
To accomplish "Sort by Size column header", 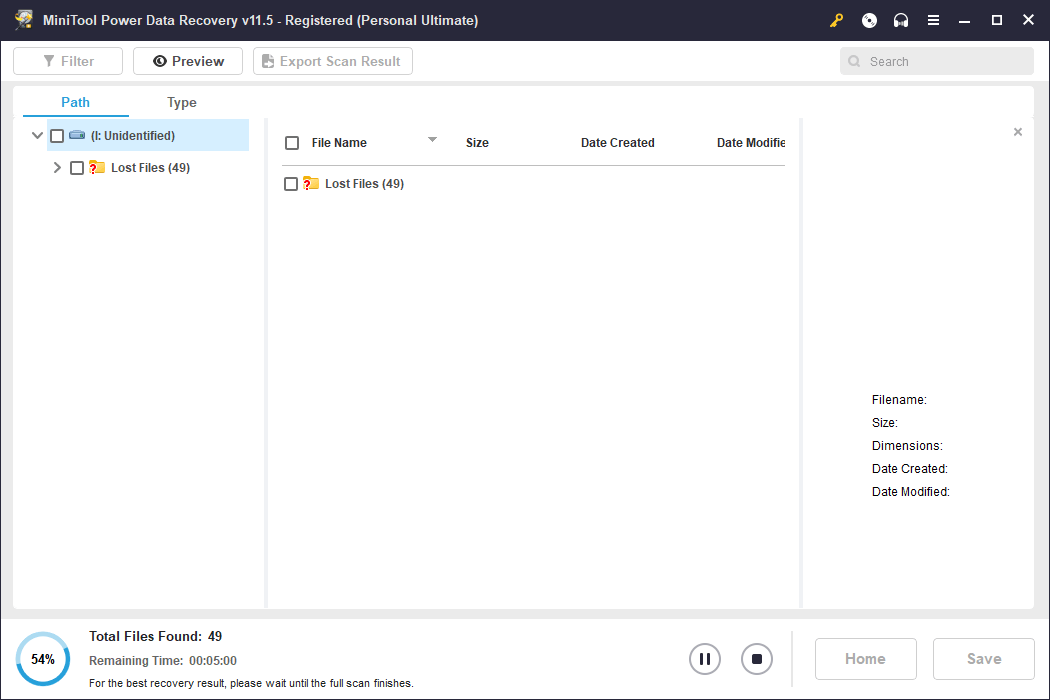I will (477, 143).
